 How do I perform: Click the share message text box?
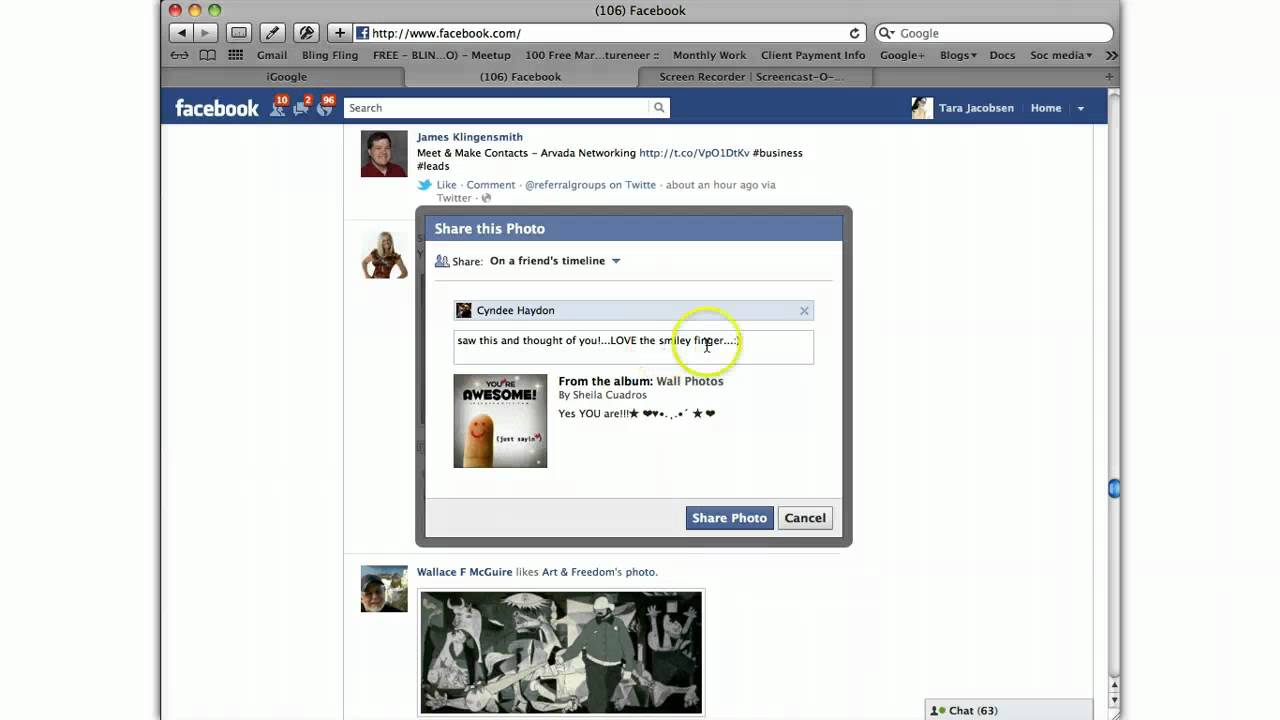pyautogui.click(x=633, y=347)
